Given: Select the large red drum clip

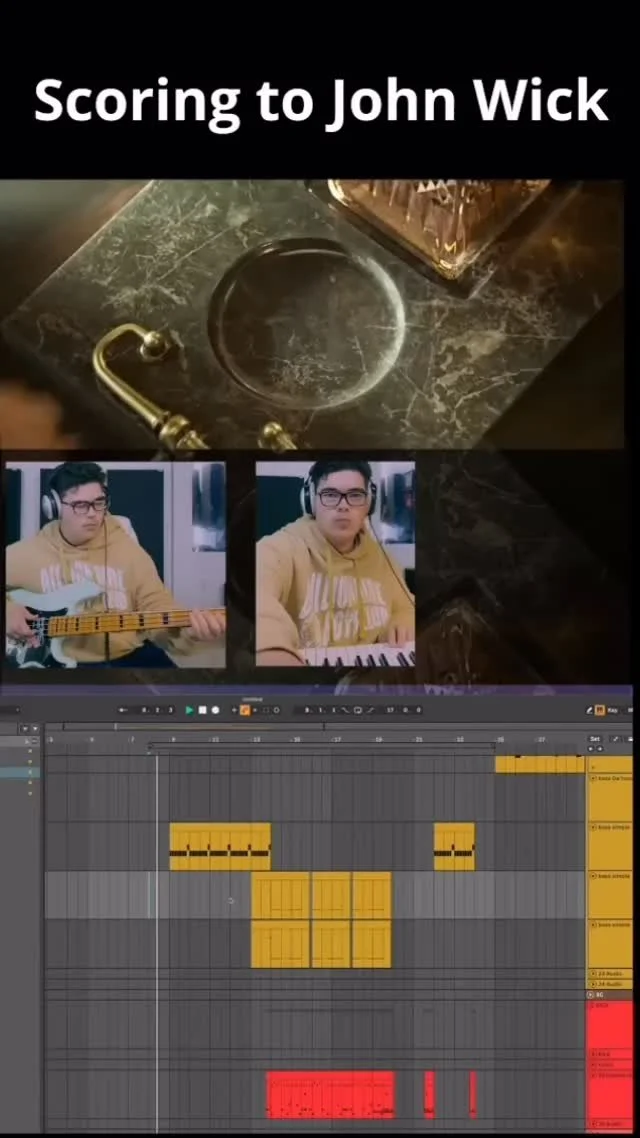Looking at the screenshot, I should [331, 1094].
